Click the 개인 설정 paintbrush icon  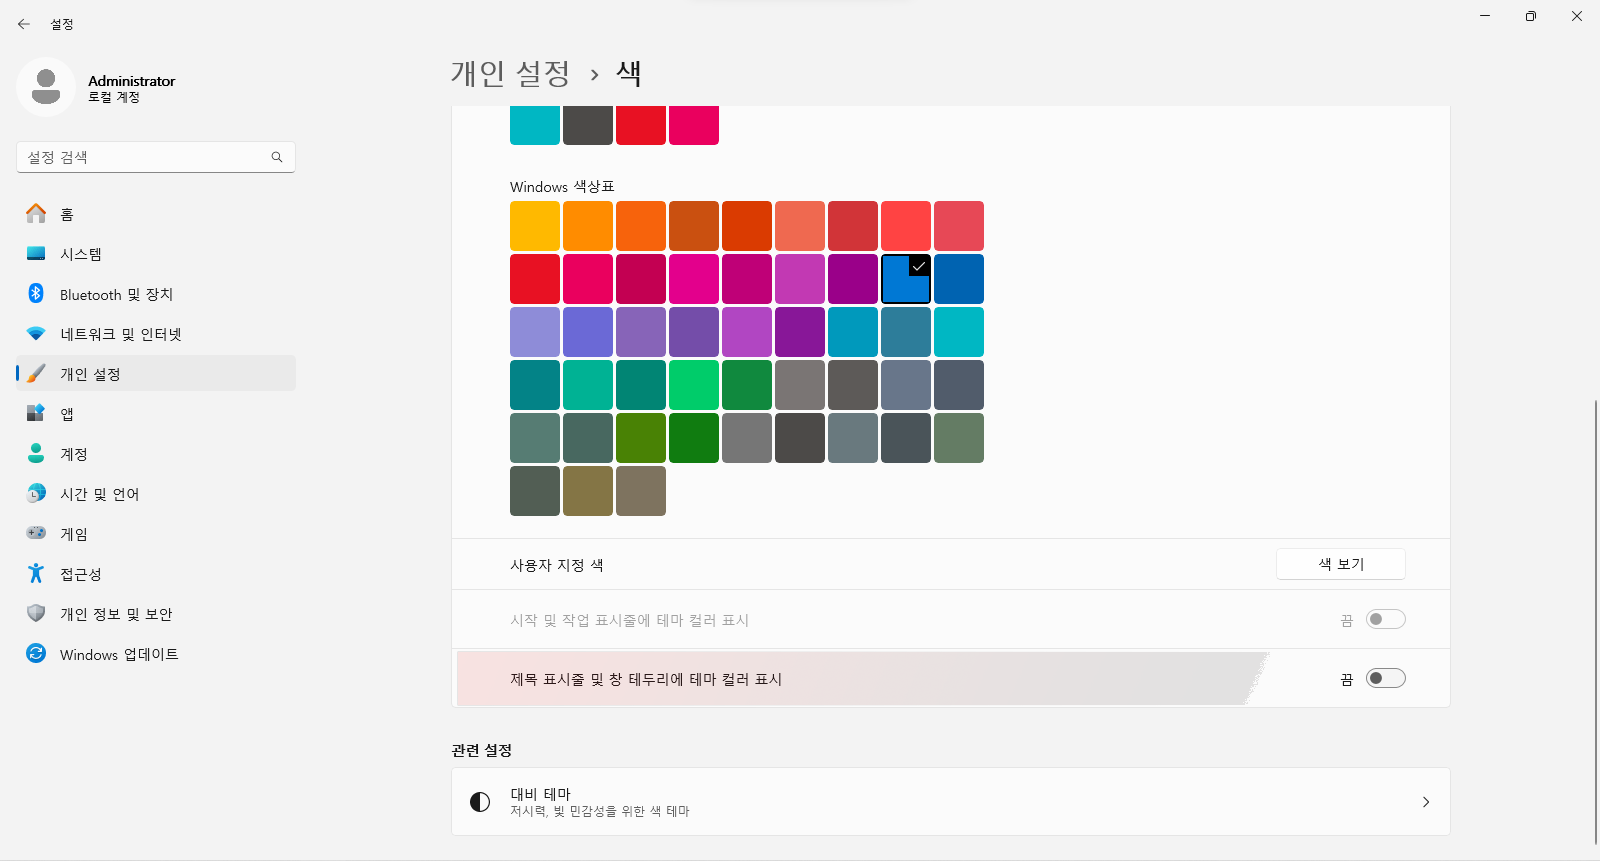pyautogui.click(x=36, y=373)
